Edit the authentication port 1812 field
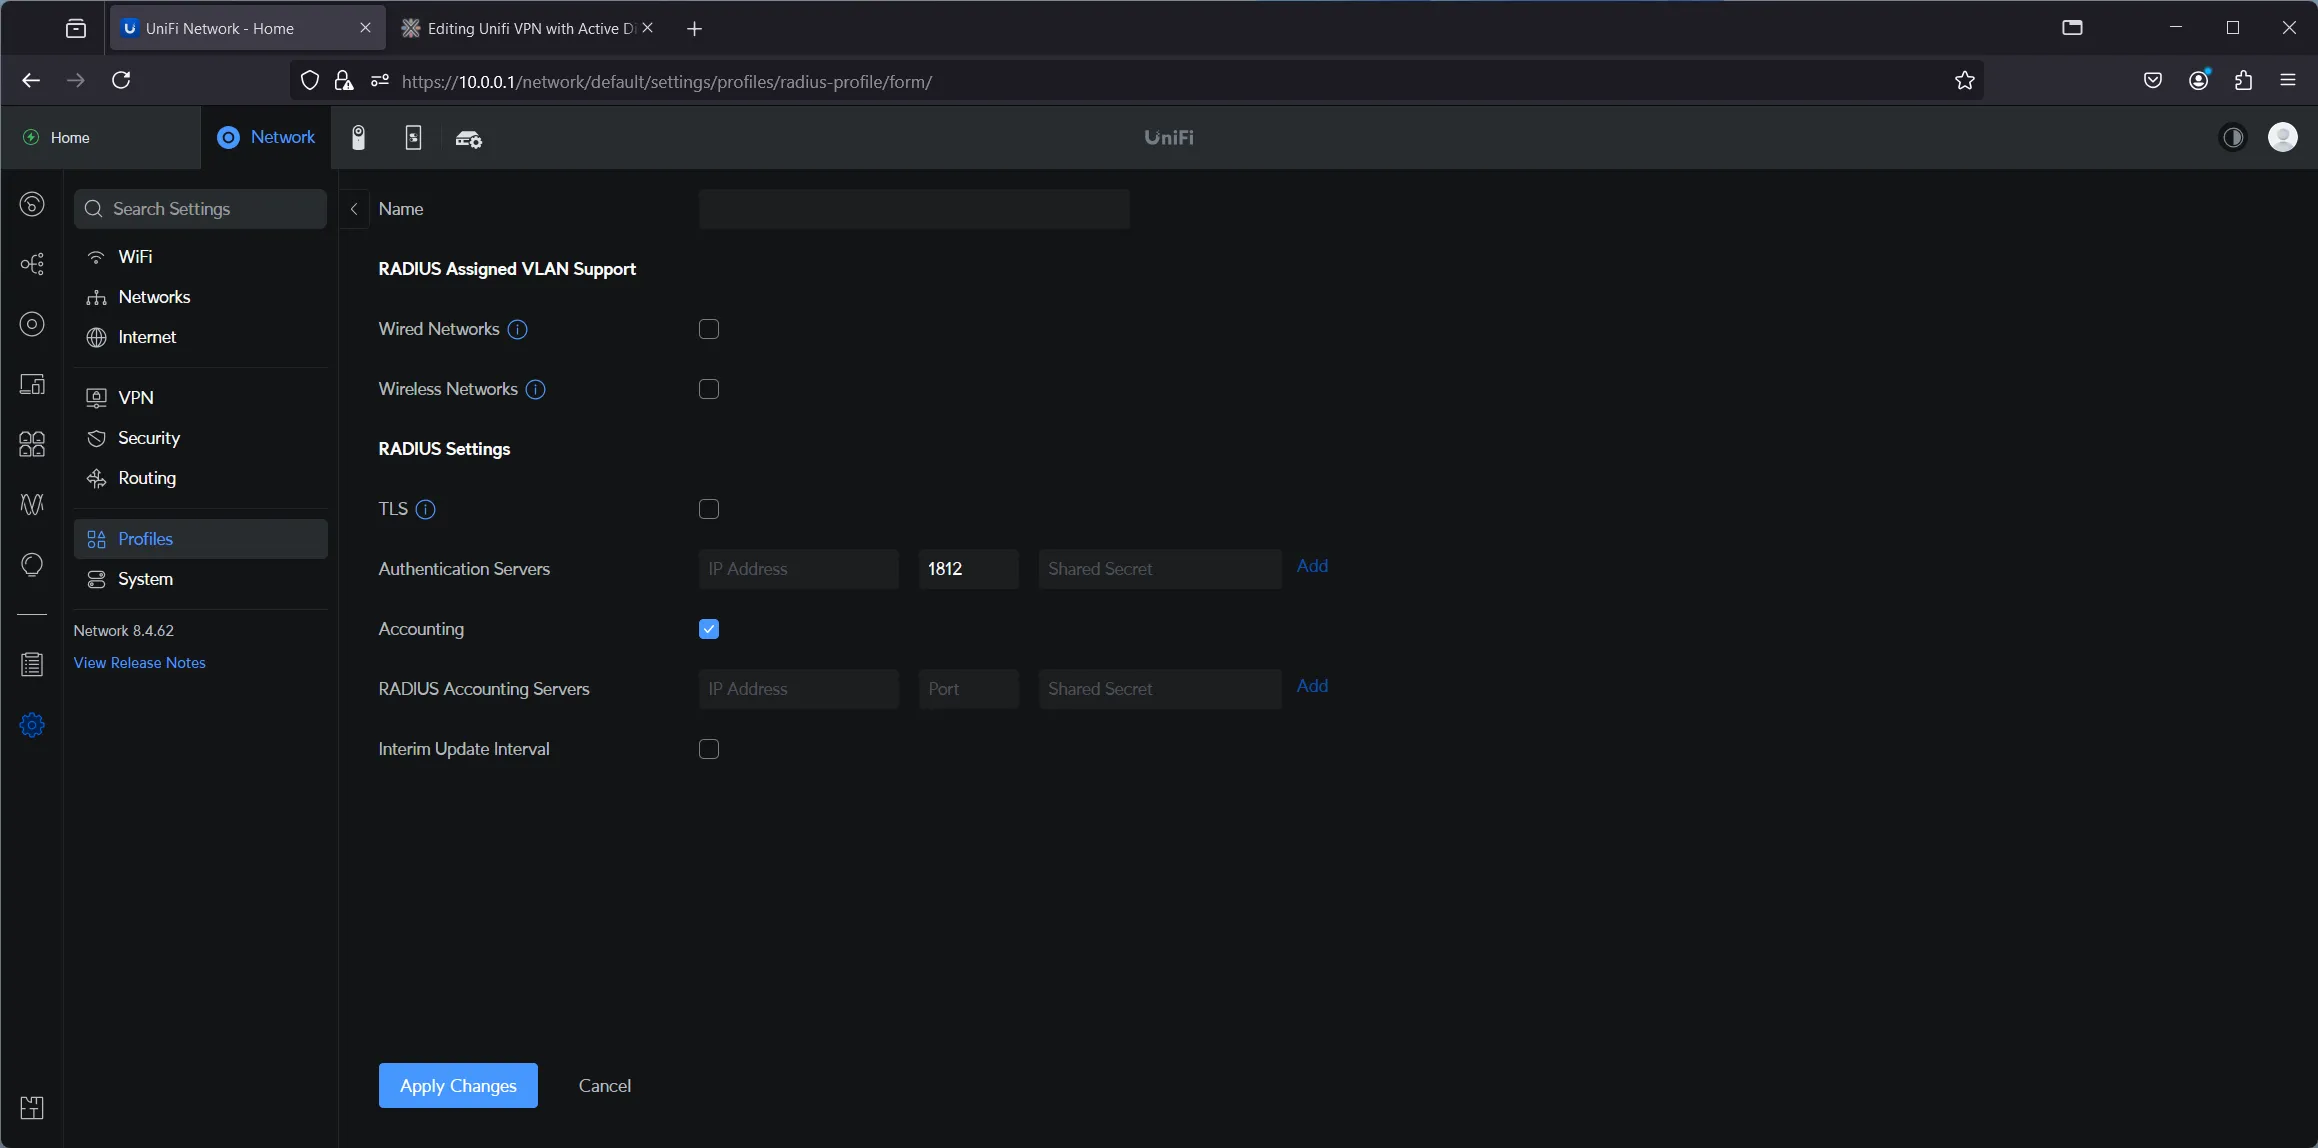This screenshot has width=2318, height=1148. pyautogui.click(x=969, y=569)
